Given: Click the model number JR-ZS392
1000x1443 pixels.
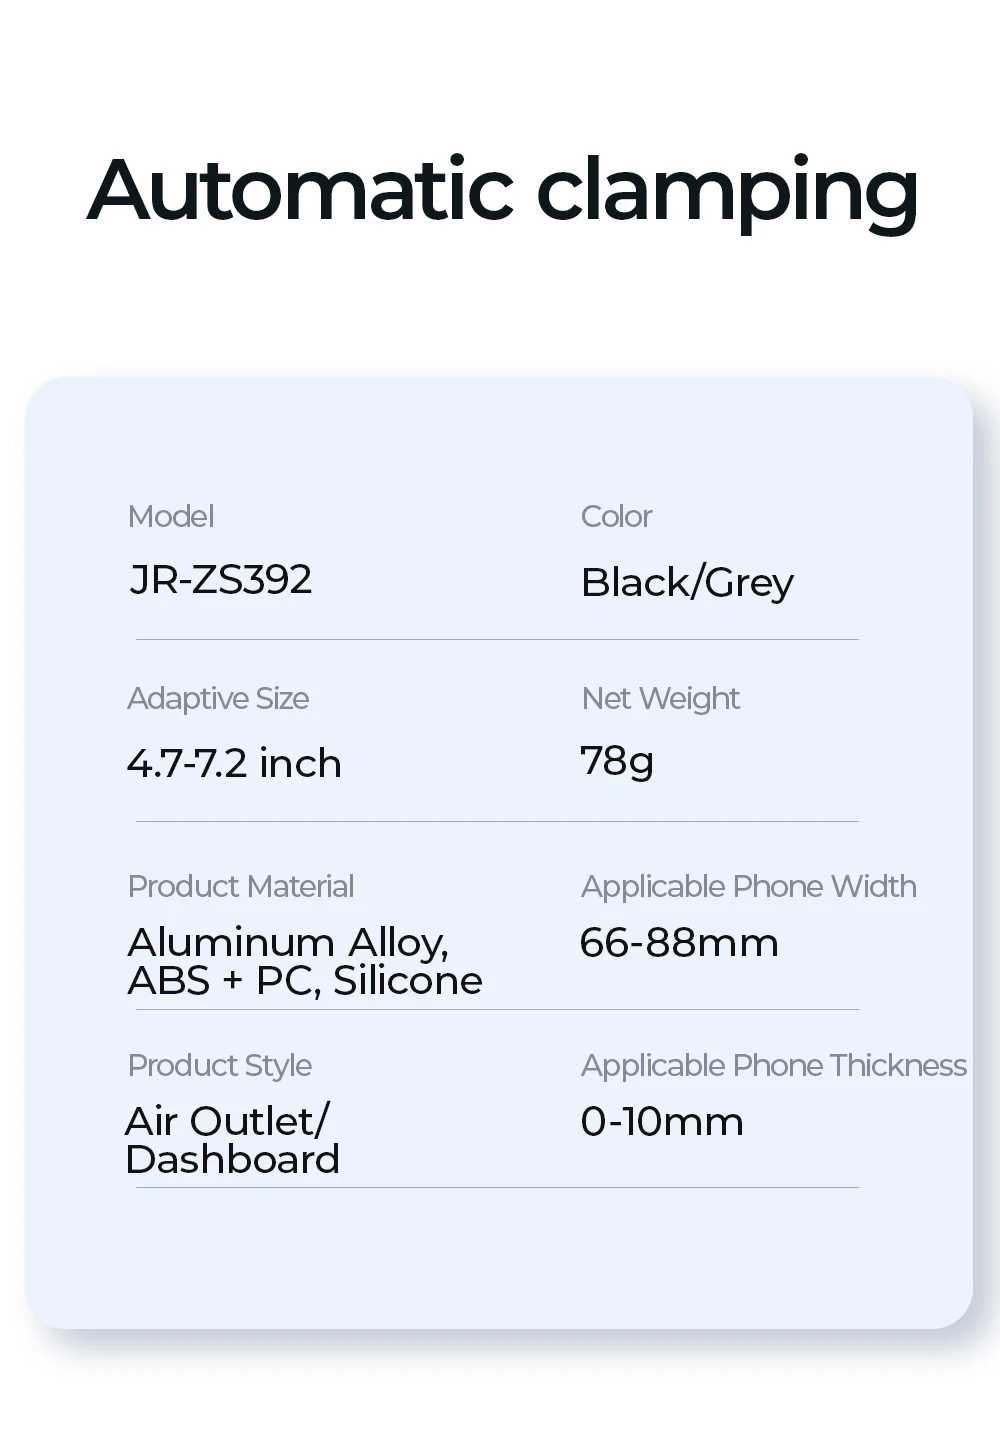Looking at the screenshot, I should point(221,580).
